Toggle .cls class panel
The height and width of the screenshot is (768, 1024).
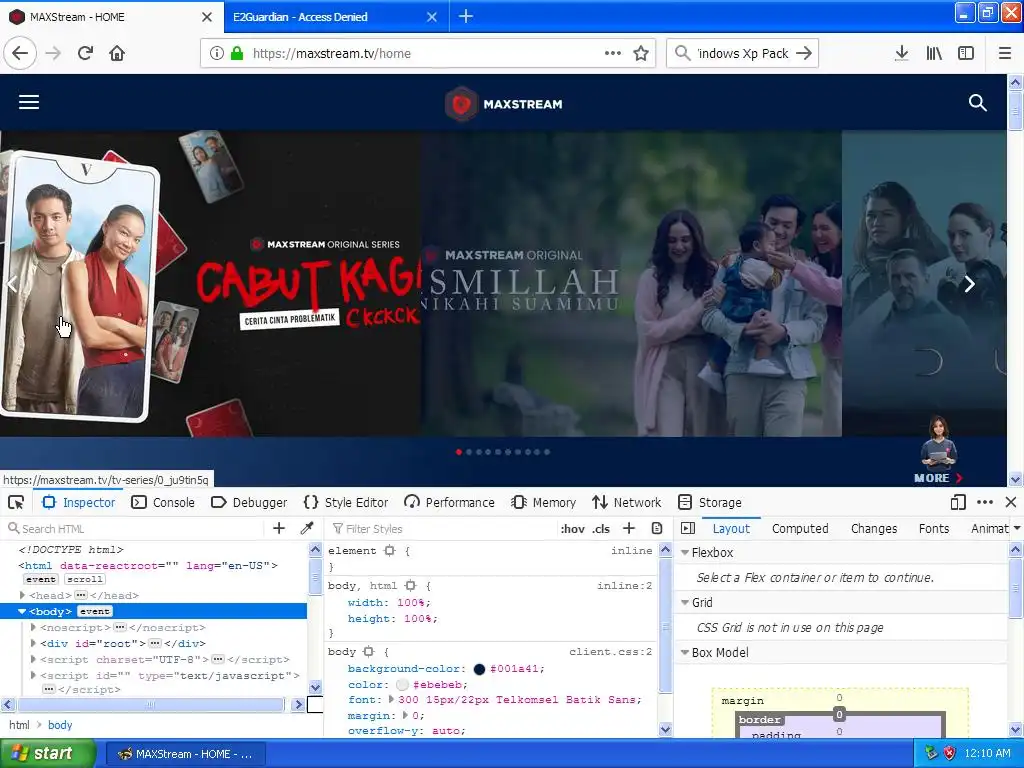pyautogui.click(x=601, y=529)
